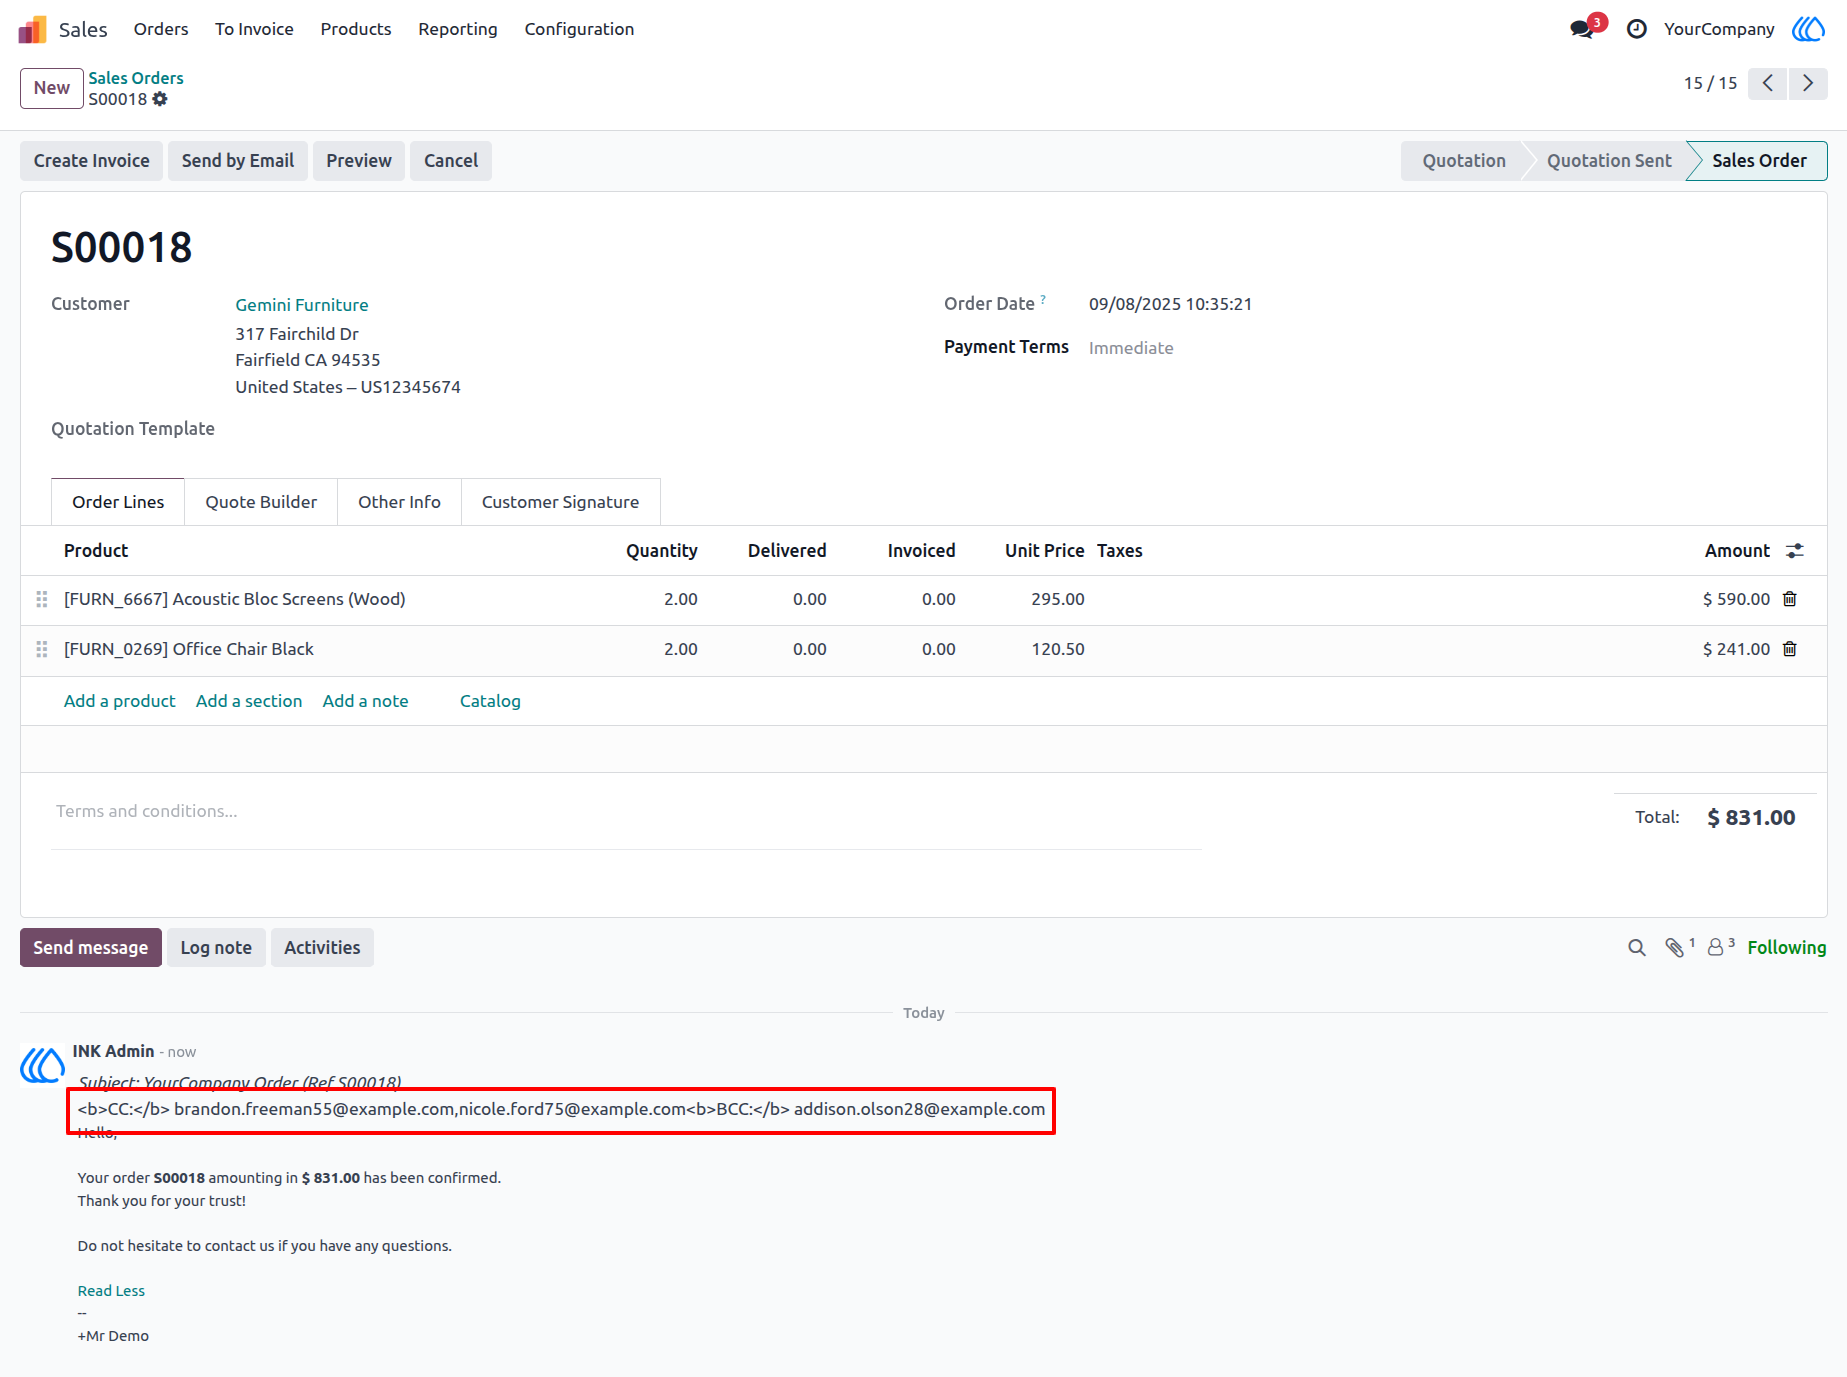Screen dimensions: 1847x1377
Task: Show the followers list icon
Action: pos(1719,947)
